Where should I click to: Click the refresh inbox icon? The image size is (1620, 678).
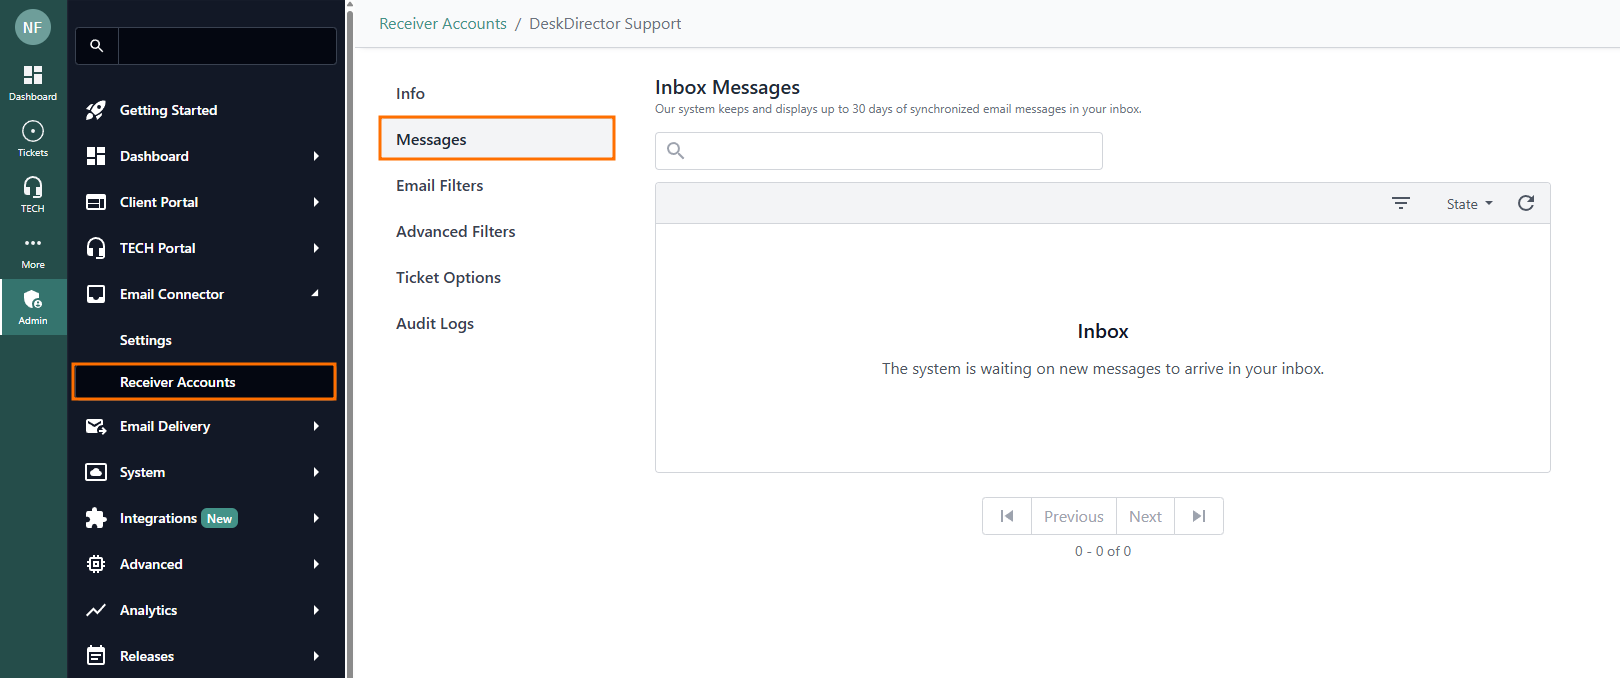(x=1526, y=203)
